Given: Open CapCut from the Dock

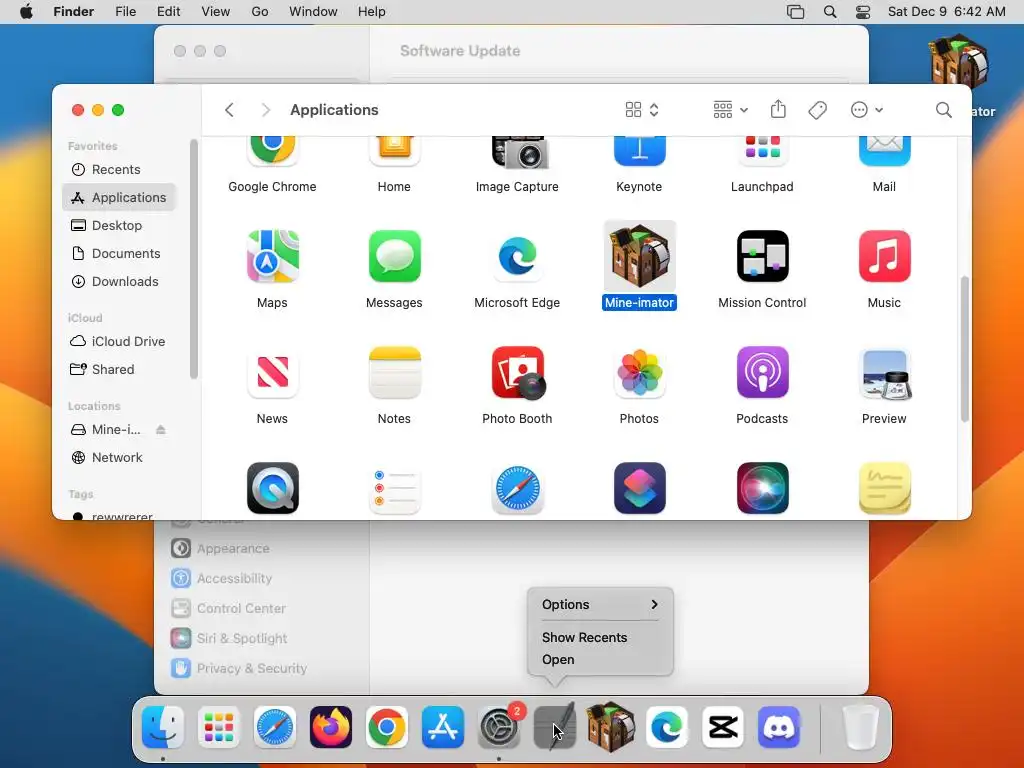Looking at the screenshot, I should (x=723, y=727).
